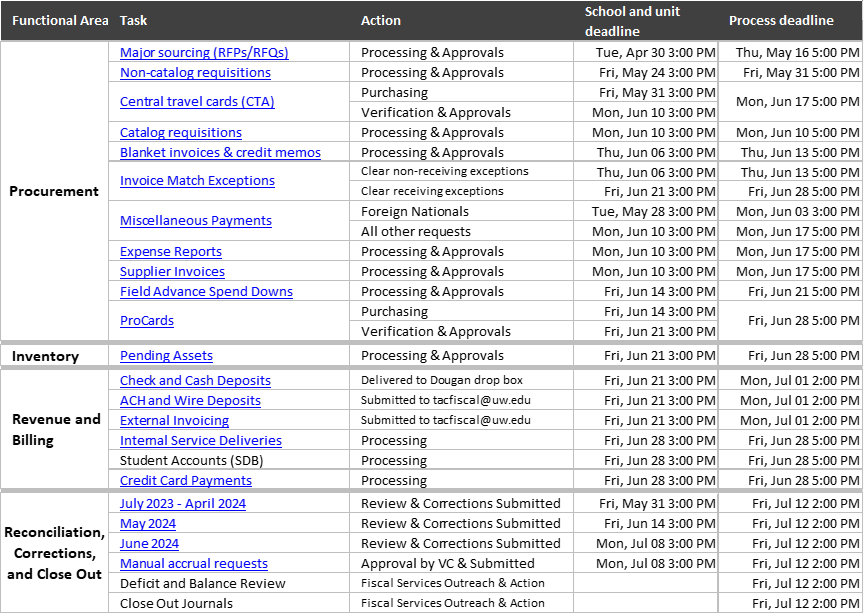Open the May 2024 link
864x614 pixels.
[148, 523]
